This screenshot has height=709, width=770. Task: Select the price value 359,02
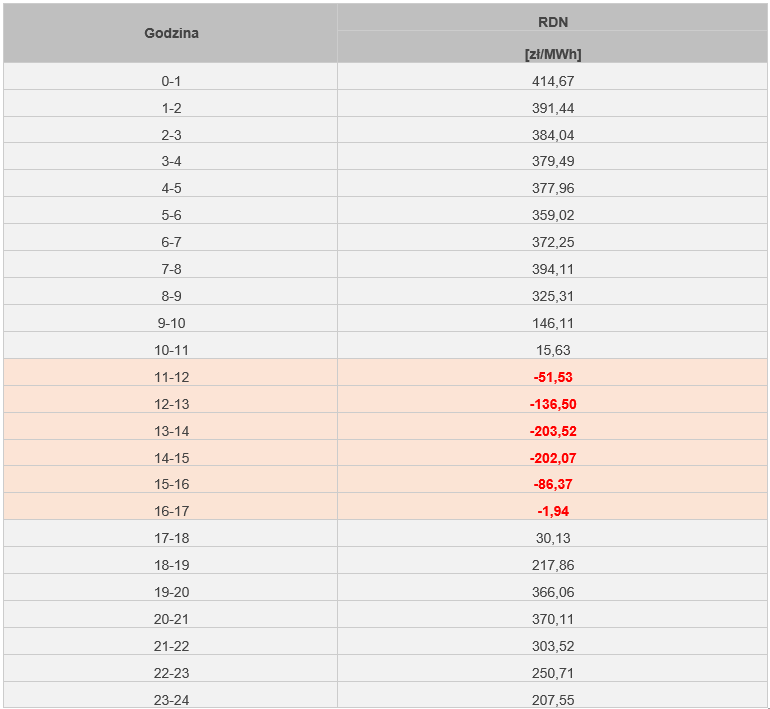click(552, 215)
